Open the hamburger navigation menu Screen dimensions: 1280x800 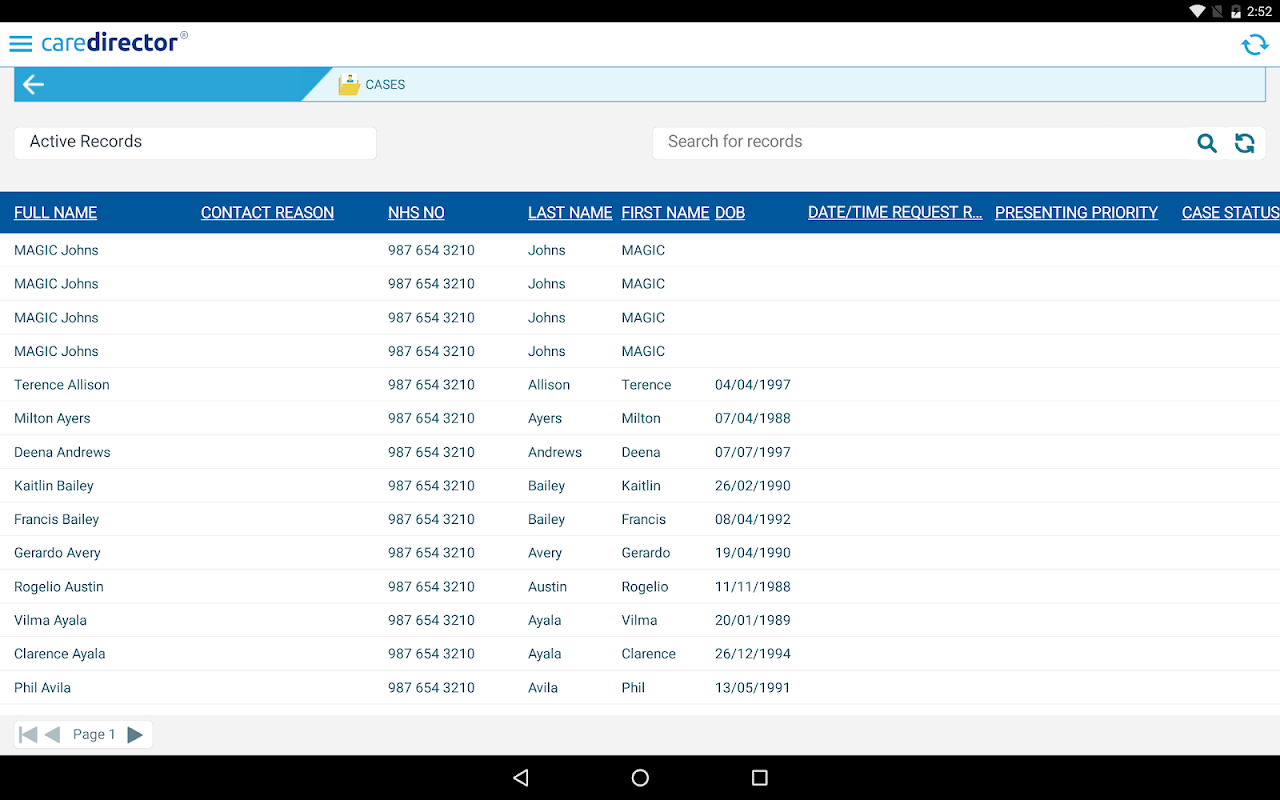20,44
